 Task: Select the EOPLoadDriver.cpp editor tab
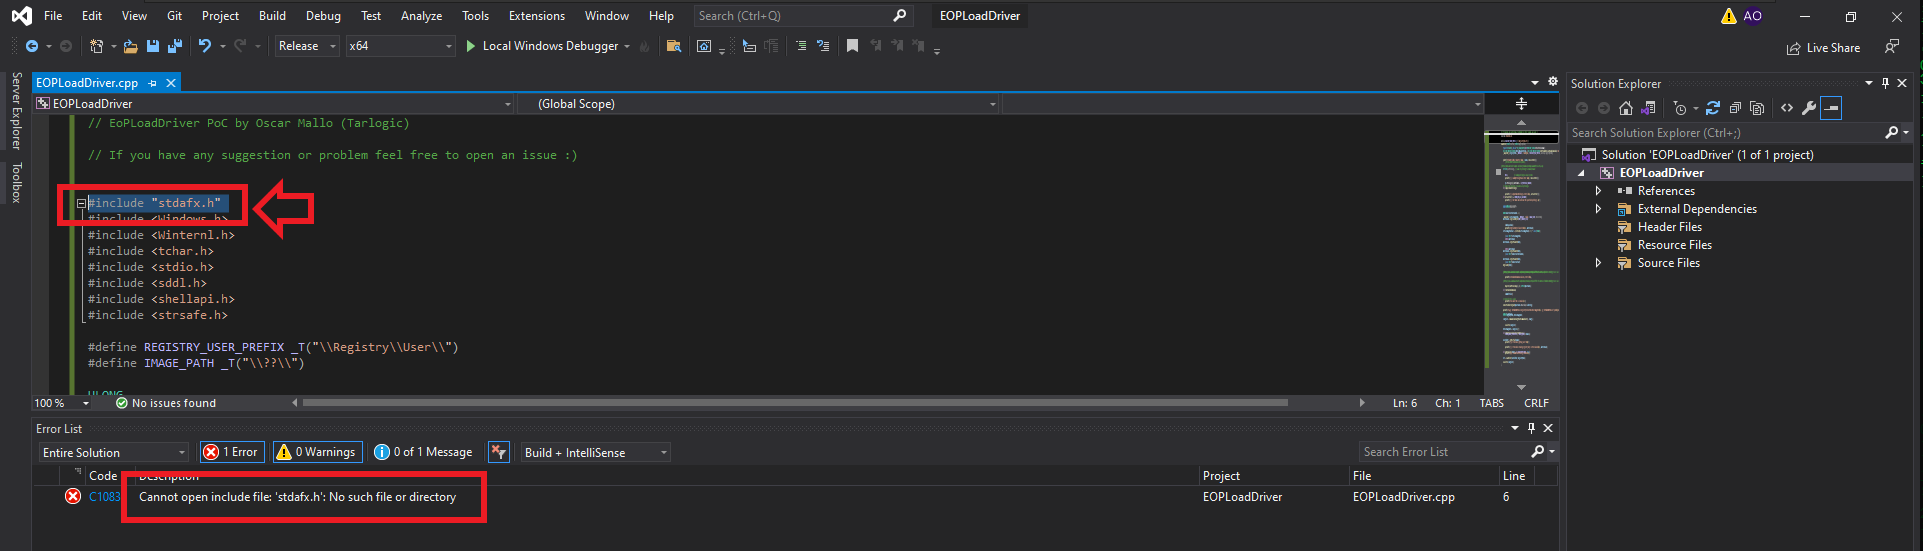pyautogui.click(x=87, y=83)
